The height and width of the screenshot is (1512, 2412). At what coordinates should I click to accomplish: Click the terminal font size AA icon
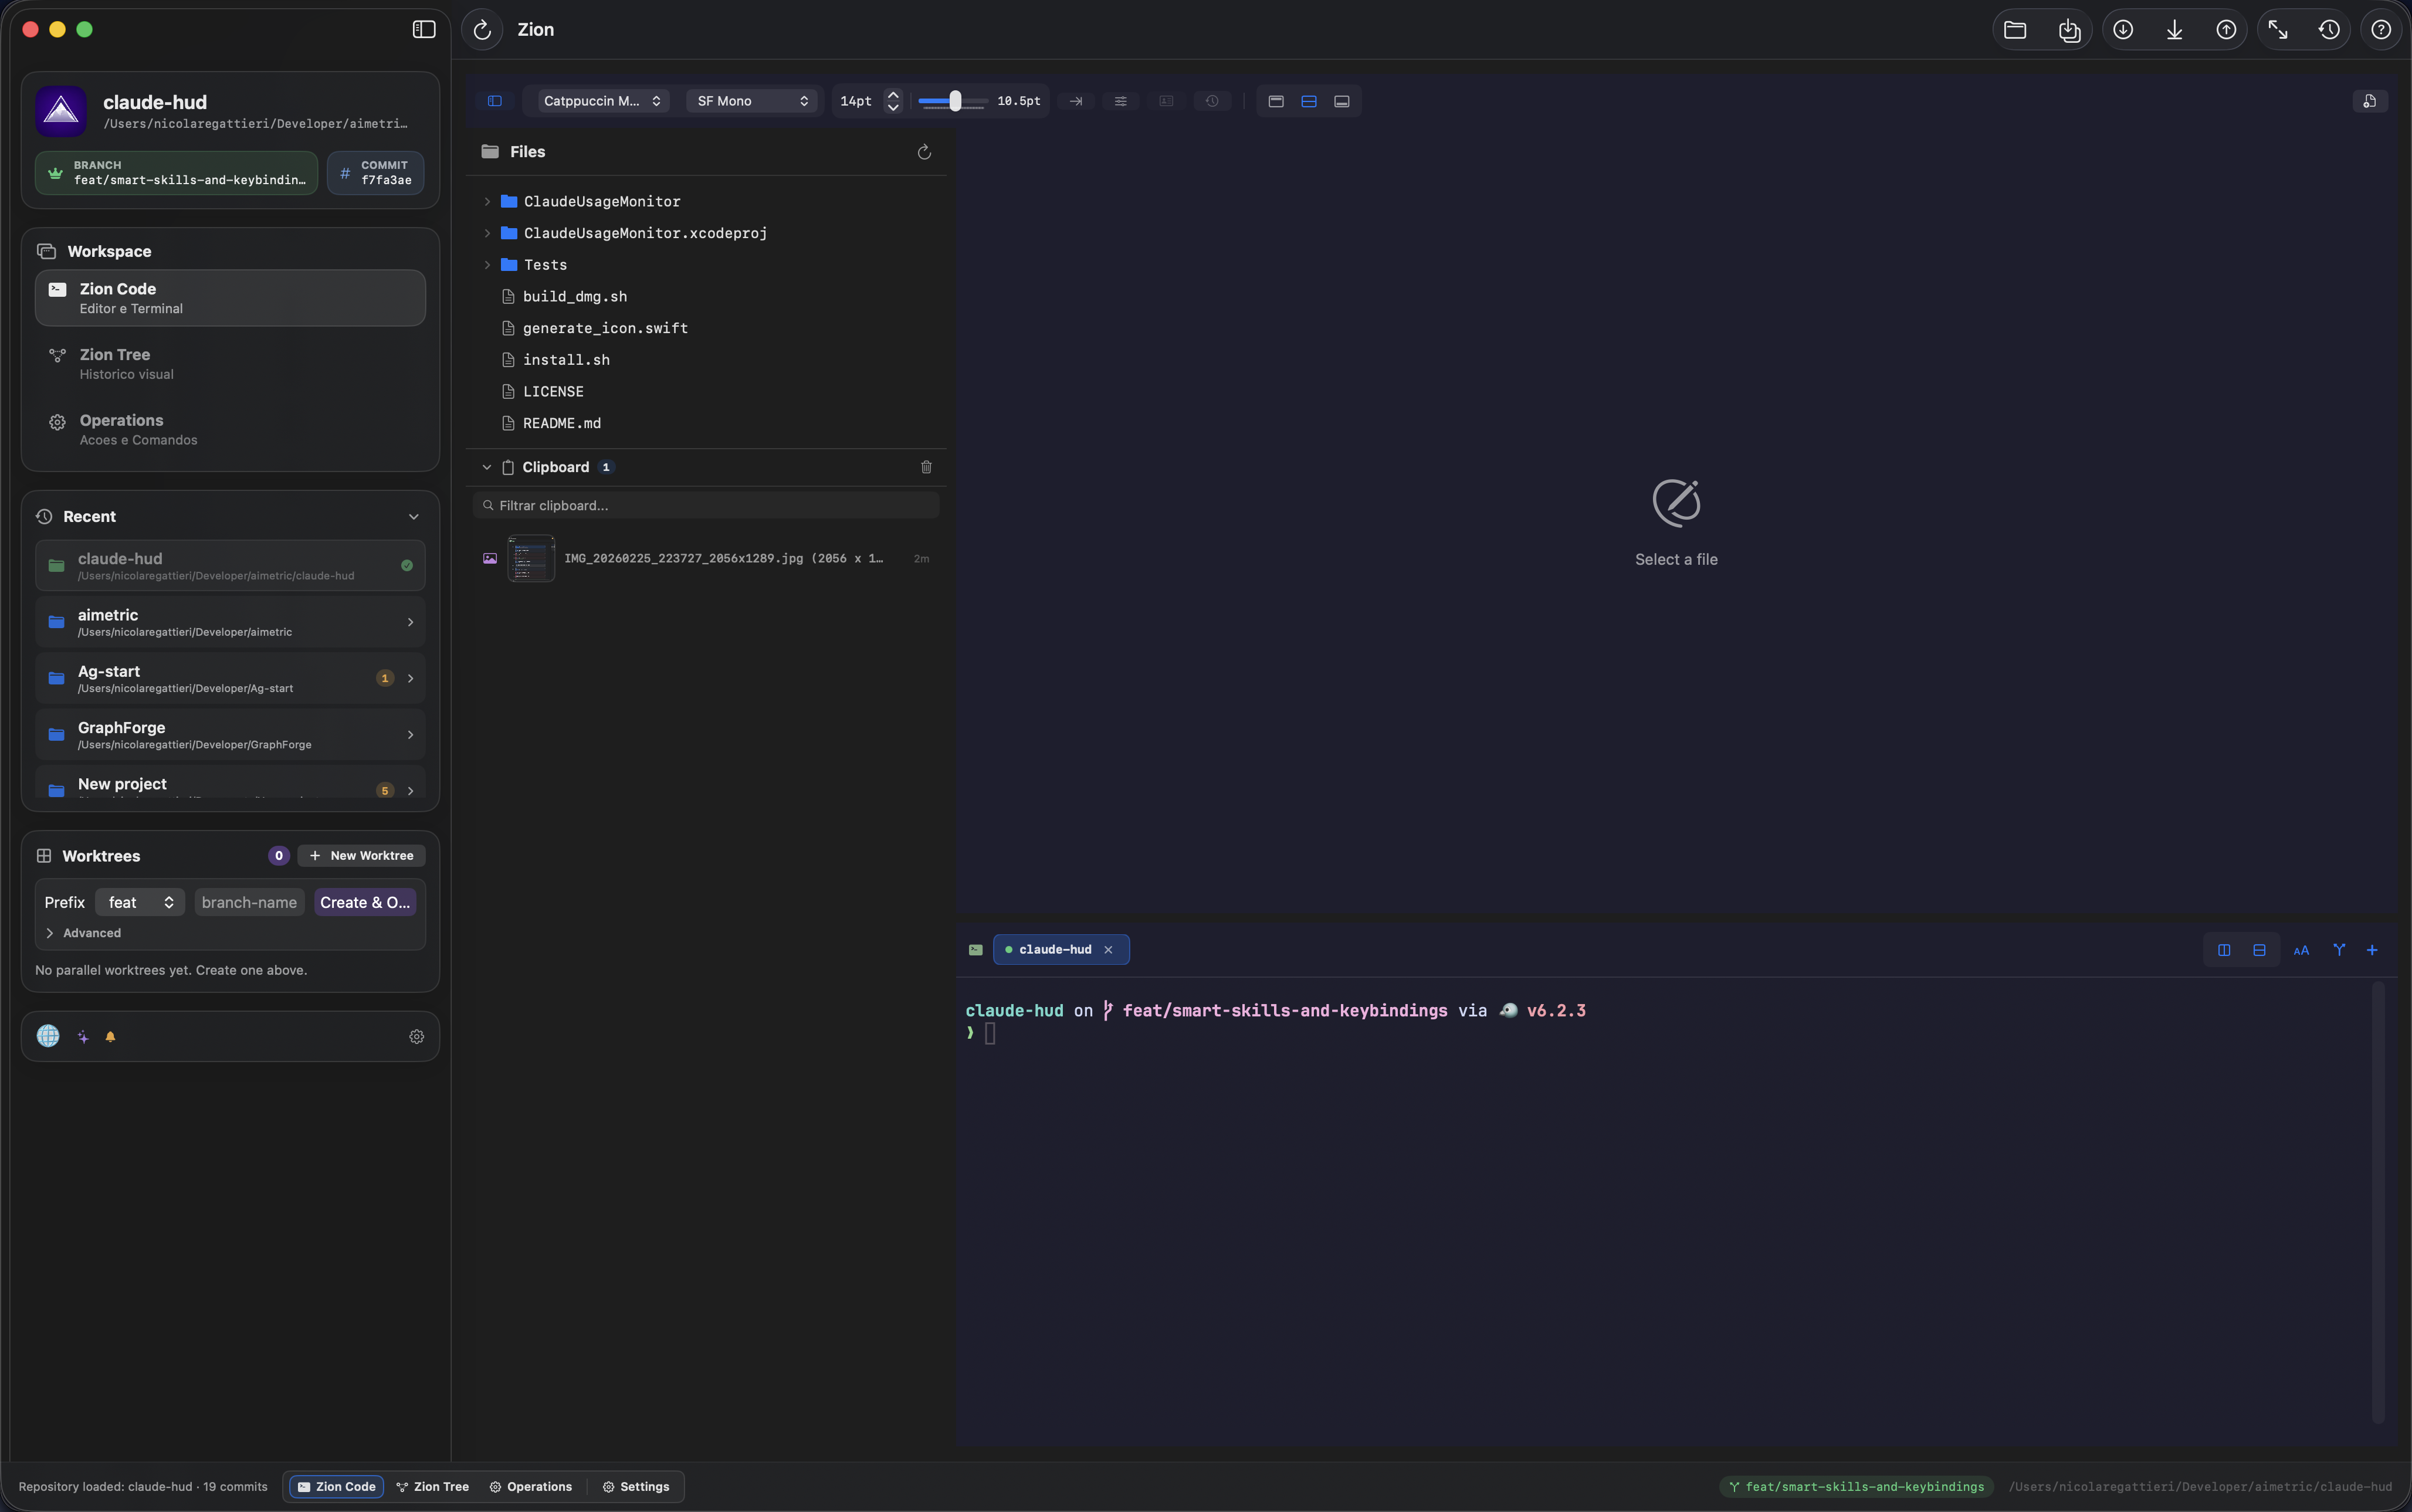point(2300,950)
